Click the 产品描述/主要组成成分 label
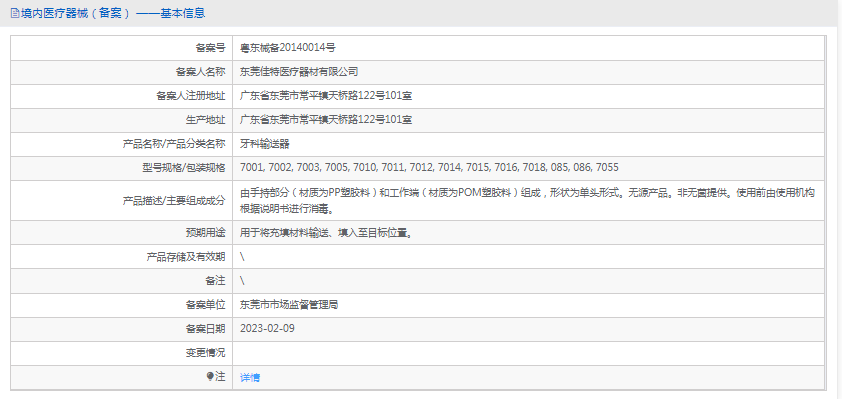This screenshot has height=399, width=842. tap(175, 201)
